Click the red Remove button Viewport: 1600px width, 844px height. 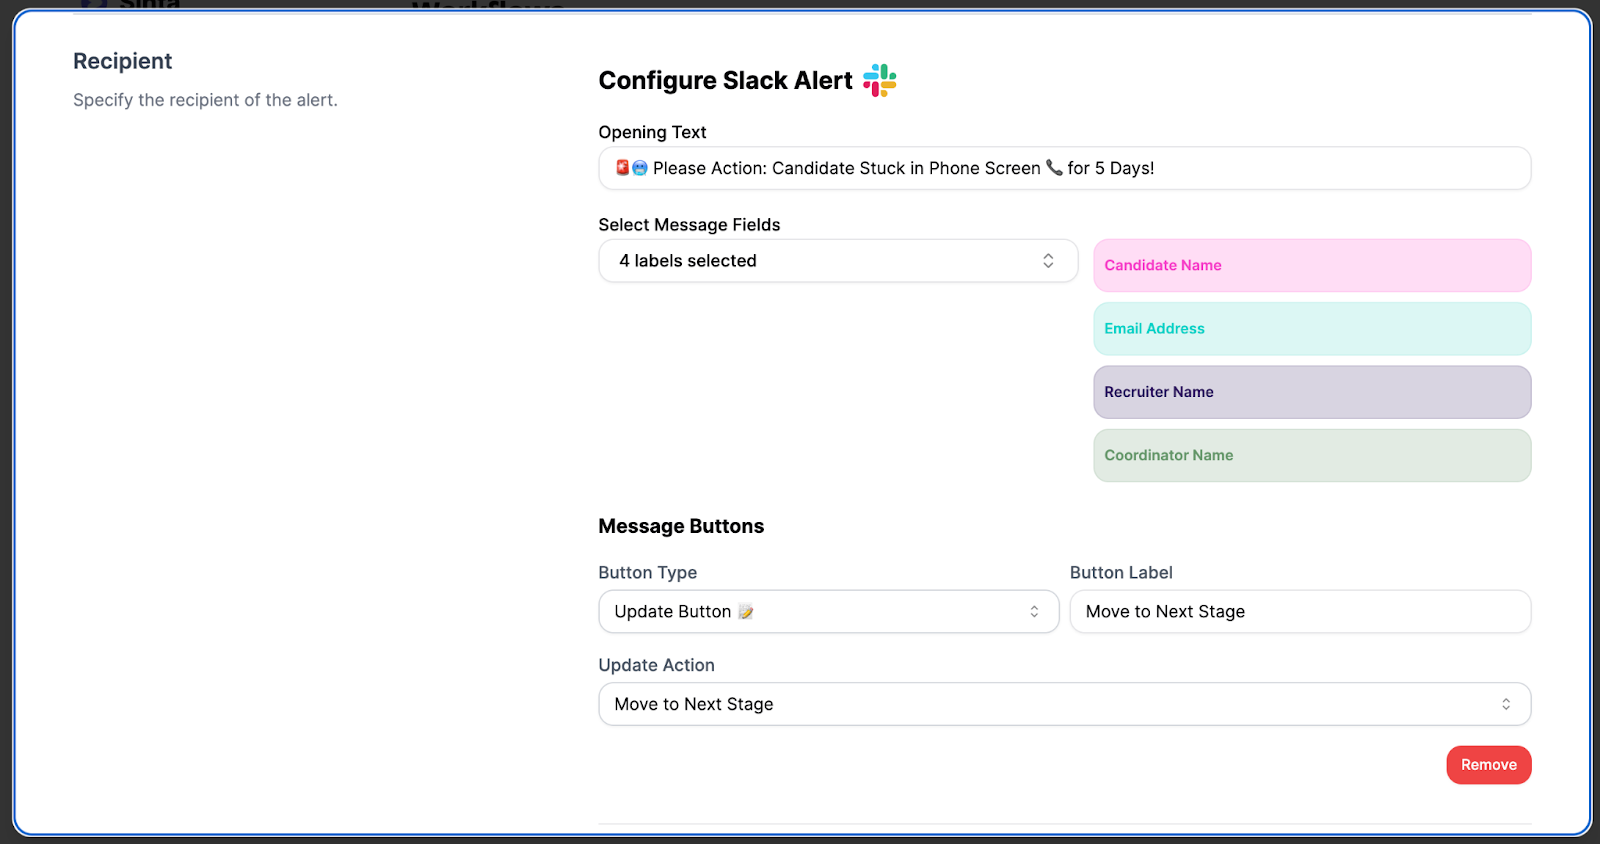coord(1489,765)
